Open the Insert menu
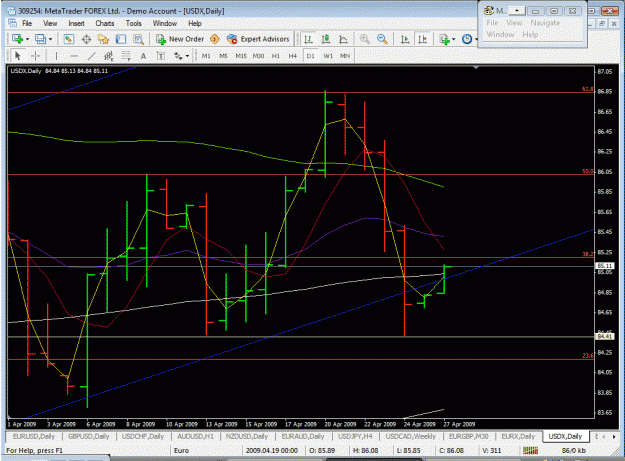The height and width of the screenshot is (461, 625). coord(76,24)
